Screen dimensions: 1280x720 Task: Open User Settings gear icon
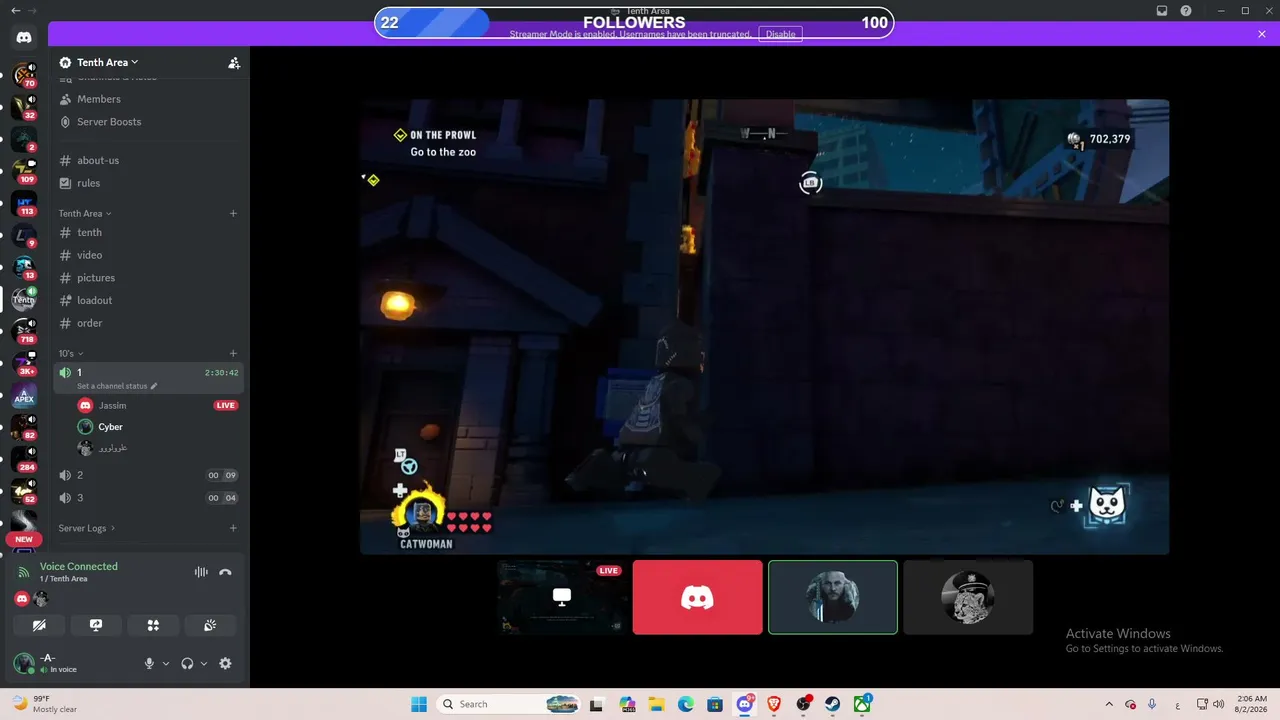point(225,663)
